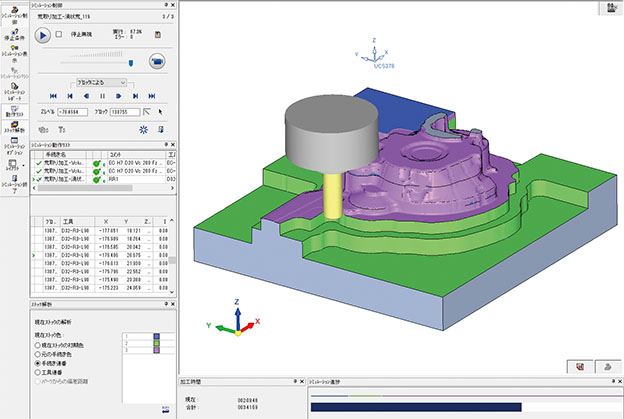
Task: Click the video camera record icon
Action: click(156, 61)
